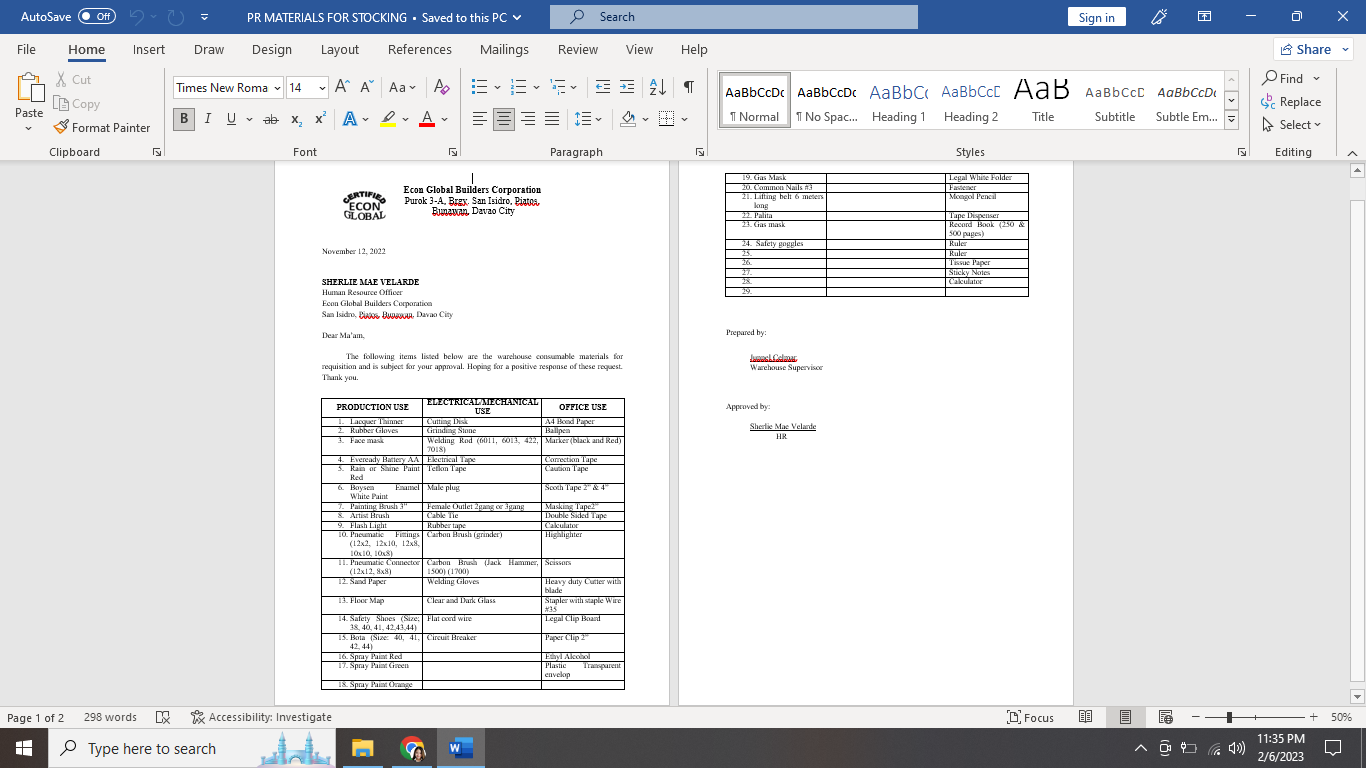Align text to the right
Image resolution: width=1366 pixels, height=768 pixels.
[x=528, y=119]
